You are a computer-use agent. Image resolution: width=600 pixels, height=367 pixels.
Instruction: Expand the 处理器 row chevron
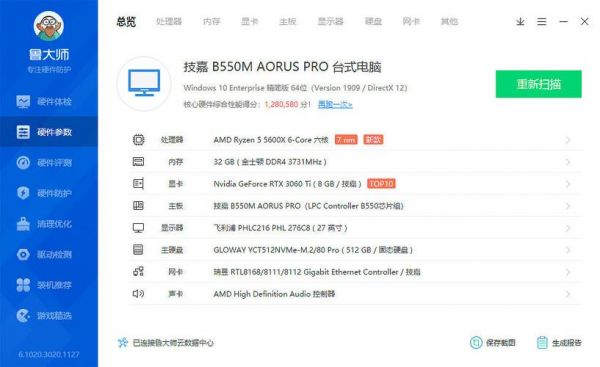568,140
